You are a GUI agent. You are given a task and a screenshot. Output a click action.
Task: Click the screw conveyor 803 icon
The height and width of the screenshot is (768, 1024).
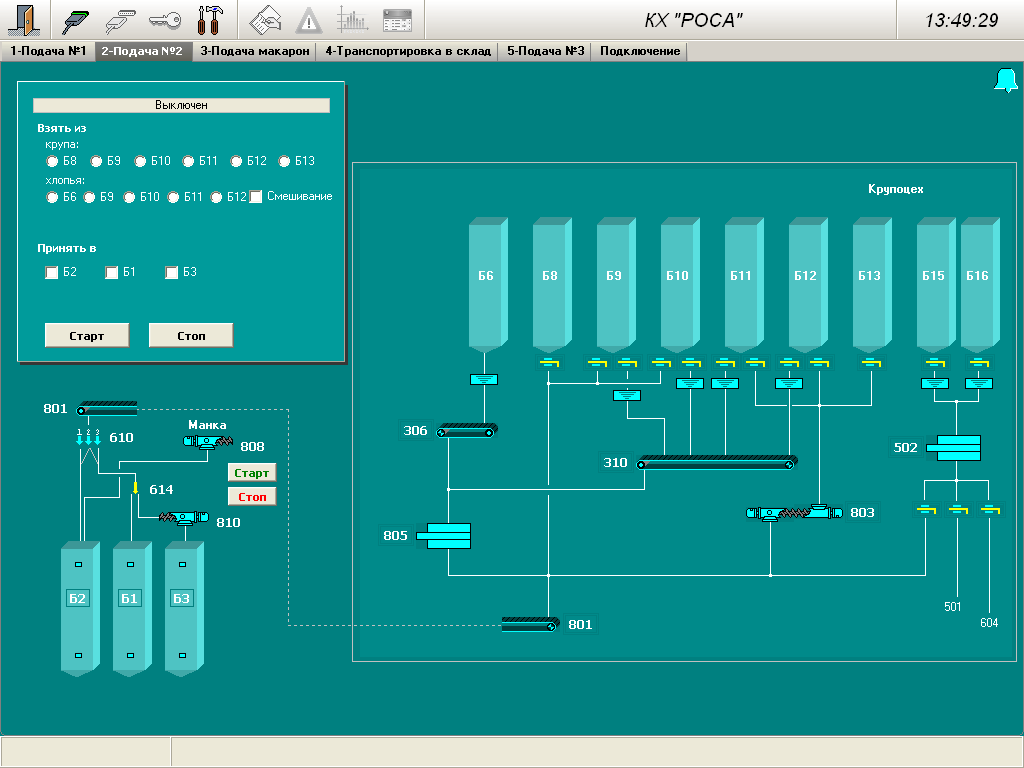coord(795,512)
